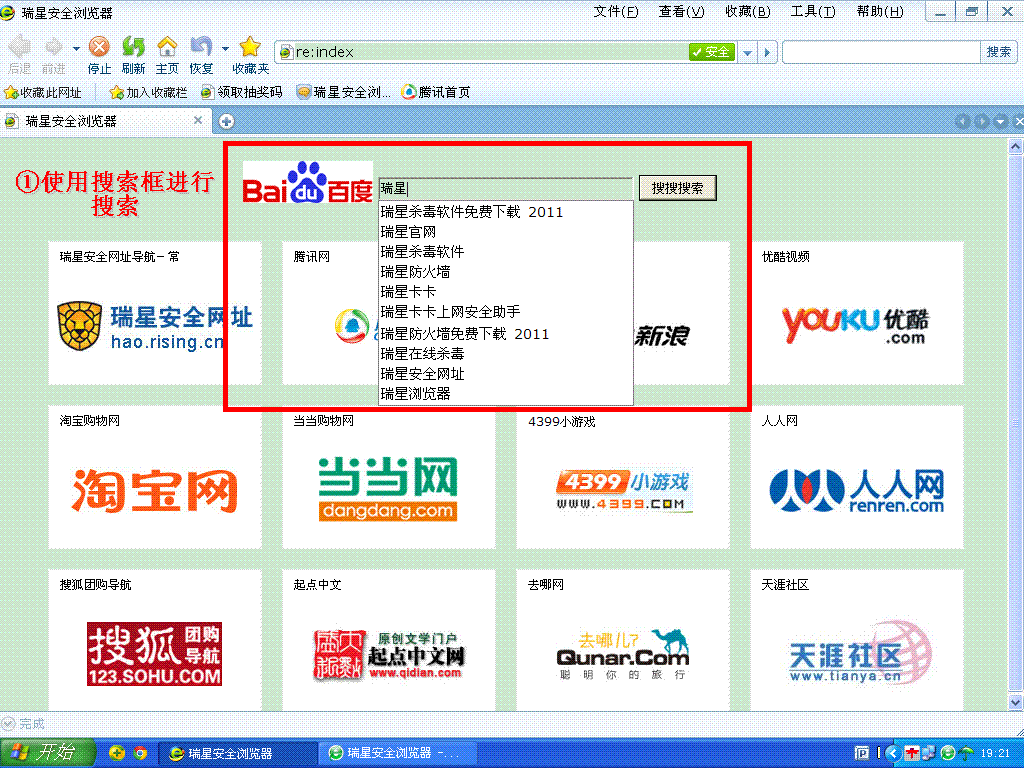Open the 4399小游戏 thumbnail
Screen dimensions: 1024x768
[x=623, y=477]
